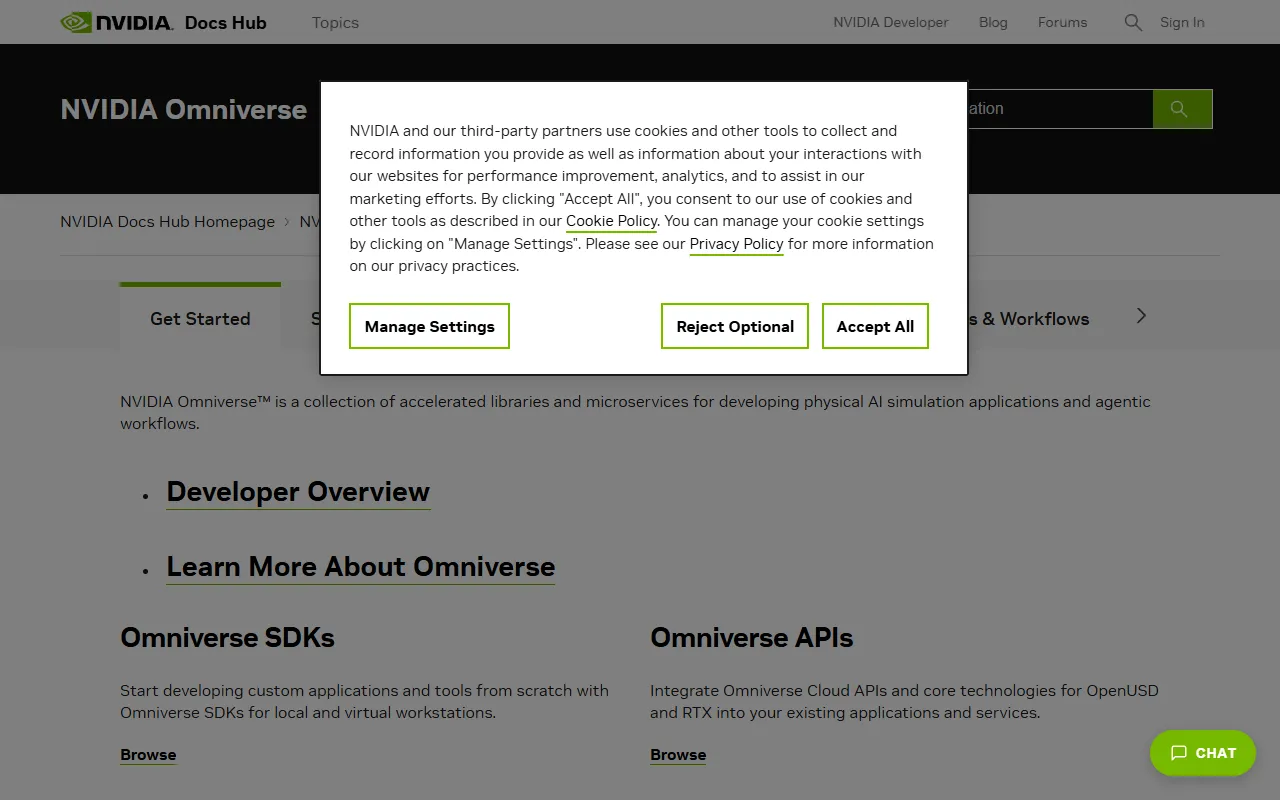This screenshot has width=1280, height=800.
Task: Open the Blog link in header
Action: point(993,22)
